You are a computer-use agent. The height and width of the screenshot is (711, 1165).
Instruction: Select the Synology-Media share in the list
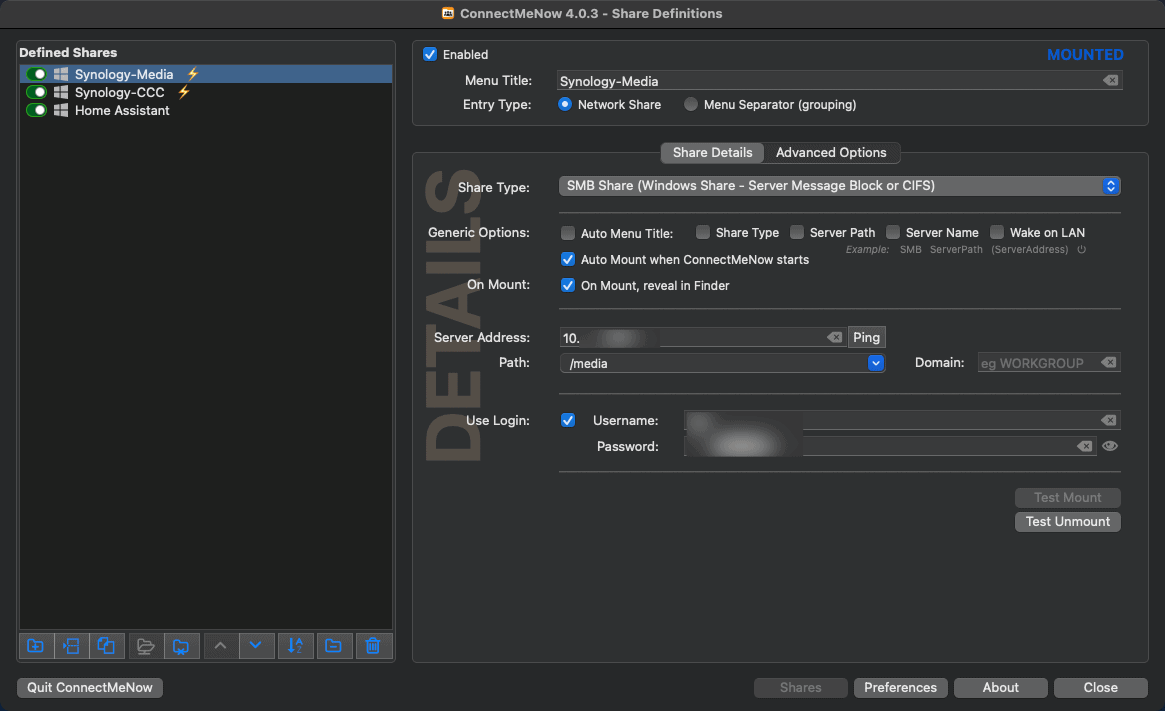point(206,74)
